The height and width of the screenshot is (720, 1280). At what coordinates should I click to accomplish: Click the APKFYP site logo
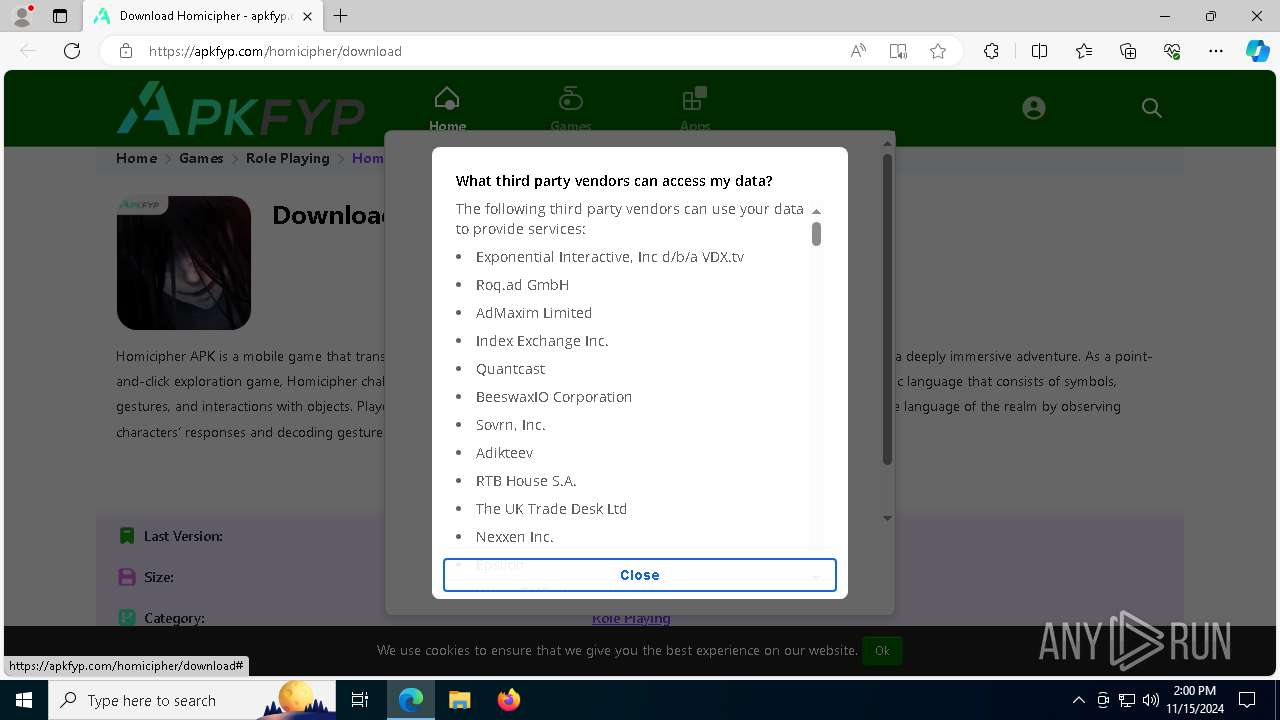click(240, 108)
